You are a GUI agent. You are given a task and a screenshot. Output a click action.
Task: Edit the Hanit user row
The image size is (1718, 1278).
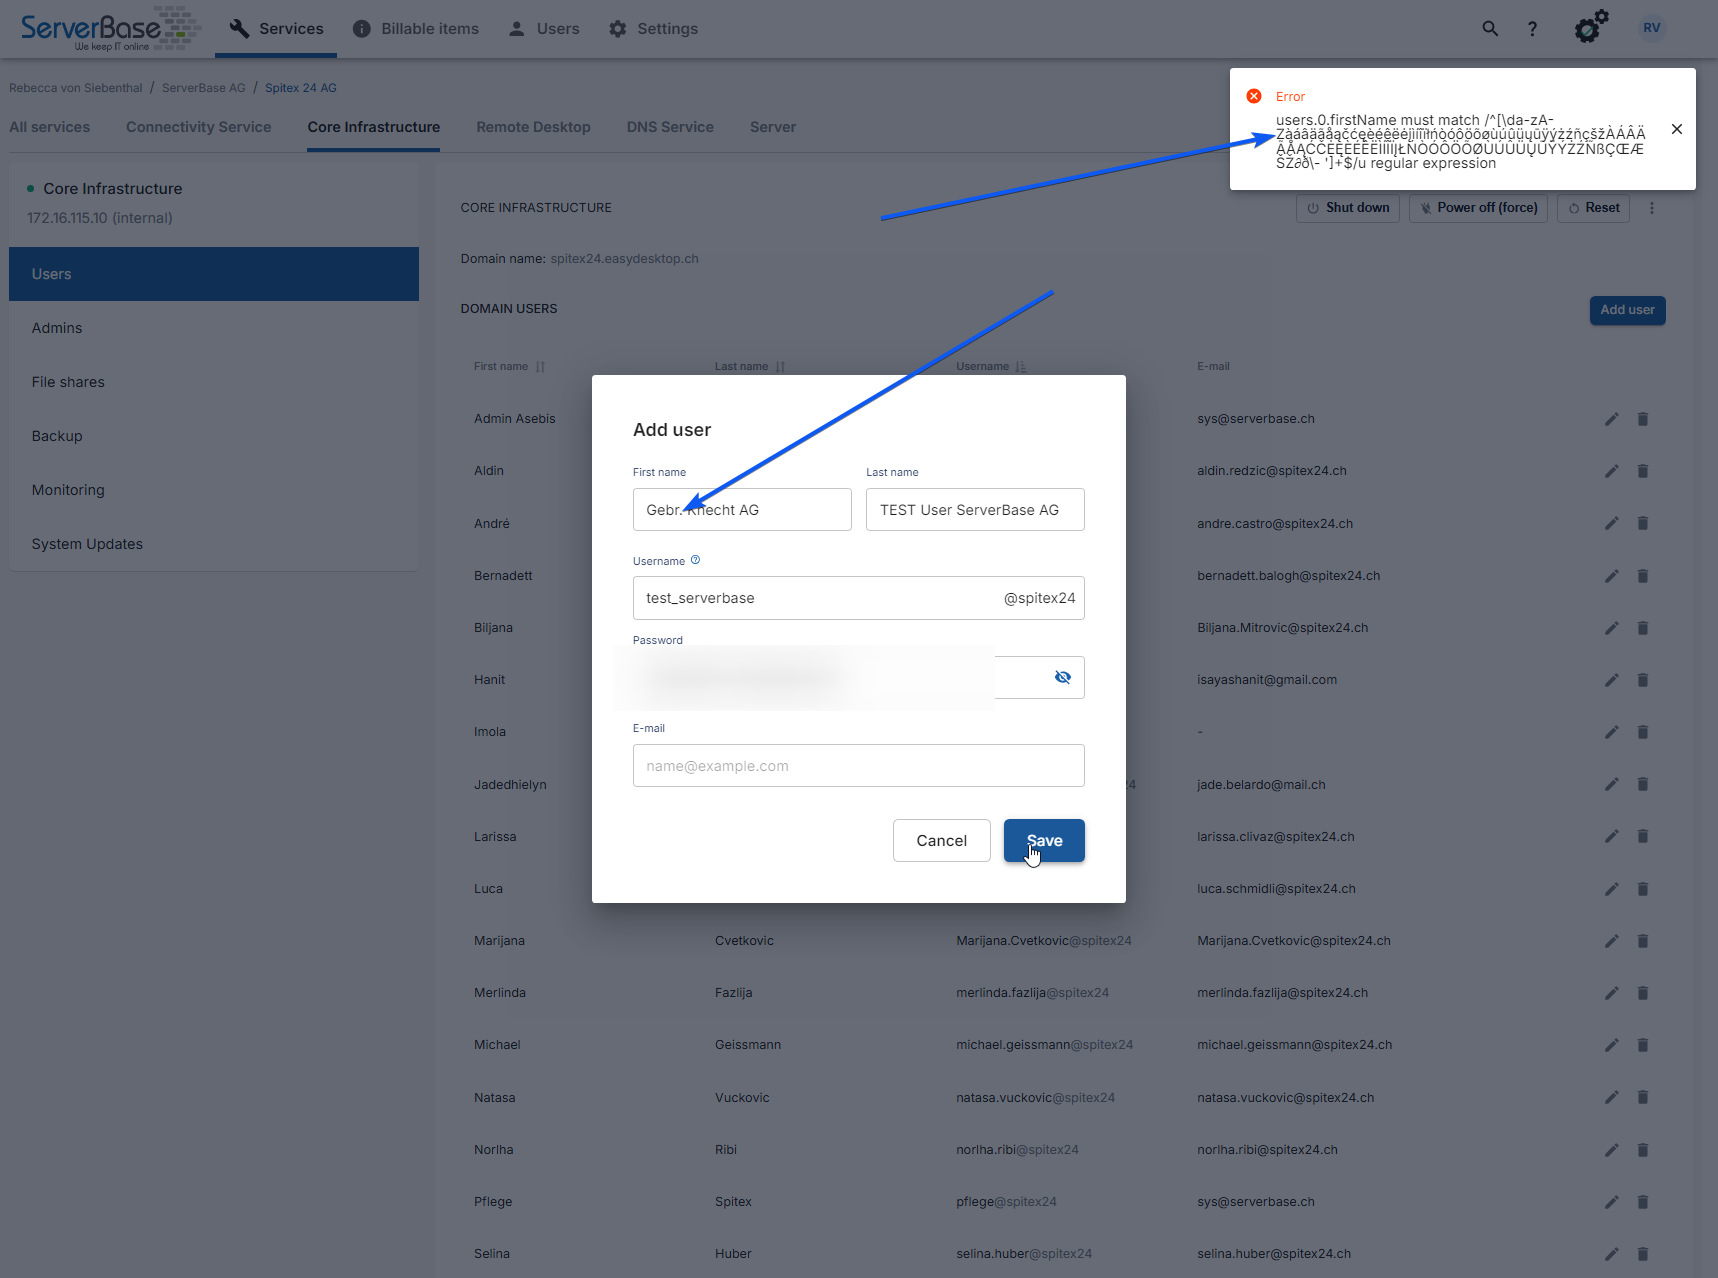click(x=1611, y=680)
